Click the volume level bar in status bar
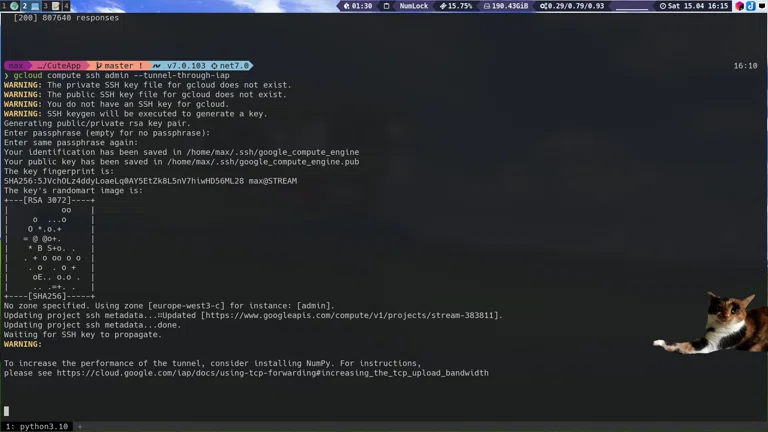 tap(632, 6)
